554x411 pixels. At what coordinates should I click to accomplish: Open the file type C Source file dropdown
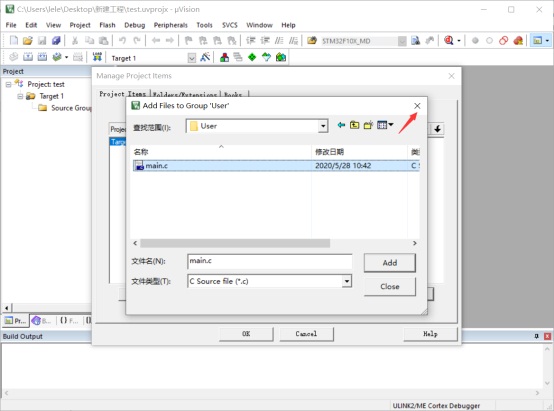click(347, 281)
